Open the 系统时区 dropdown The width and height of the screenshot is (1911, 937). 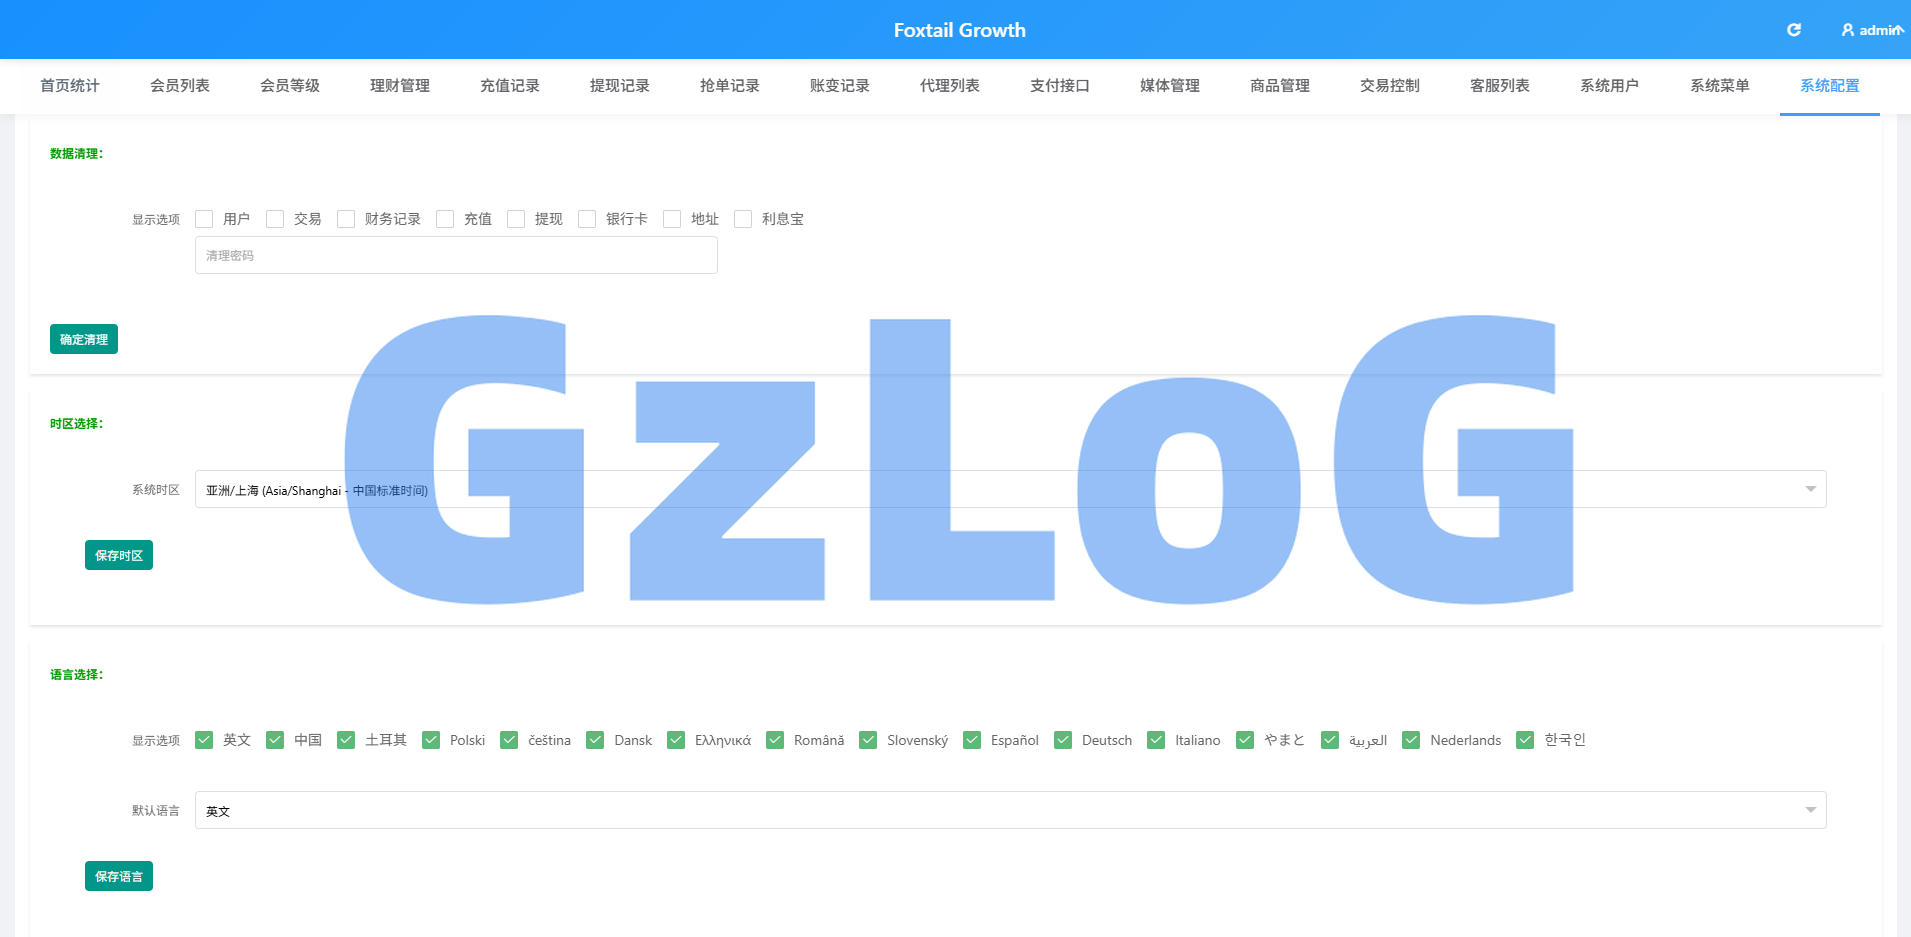1010,489
